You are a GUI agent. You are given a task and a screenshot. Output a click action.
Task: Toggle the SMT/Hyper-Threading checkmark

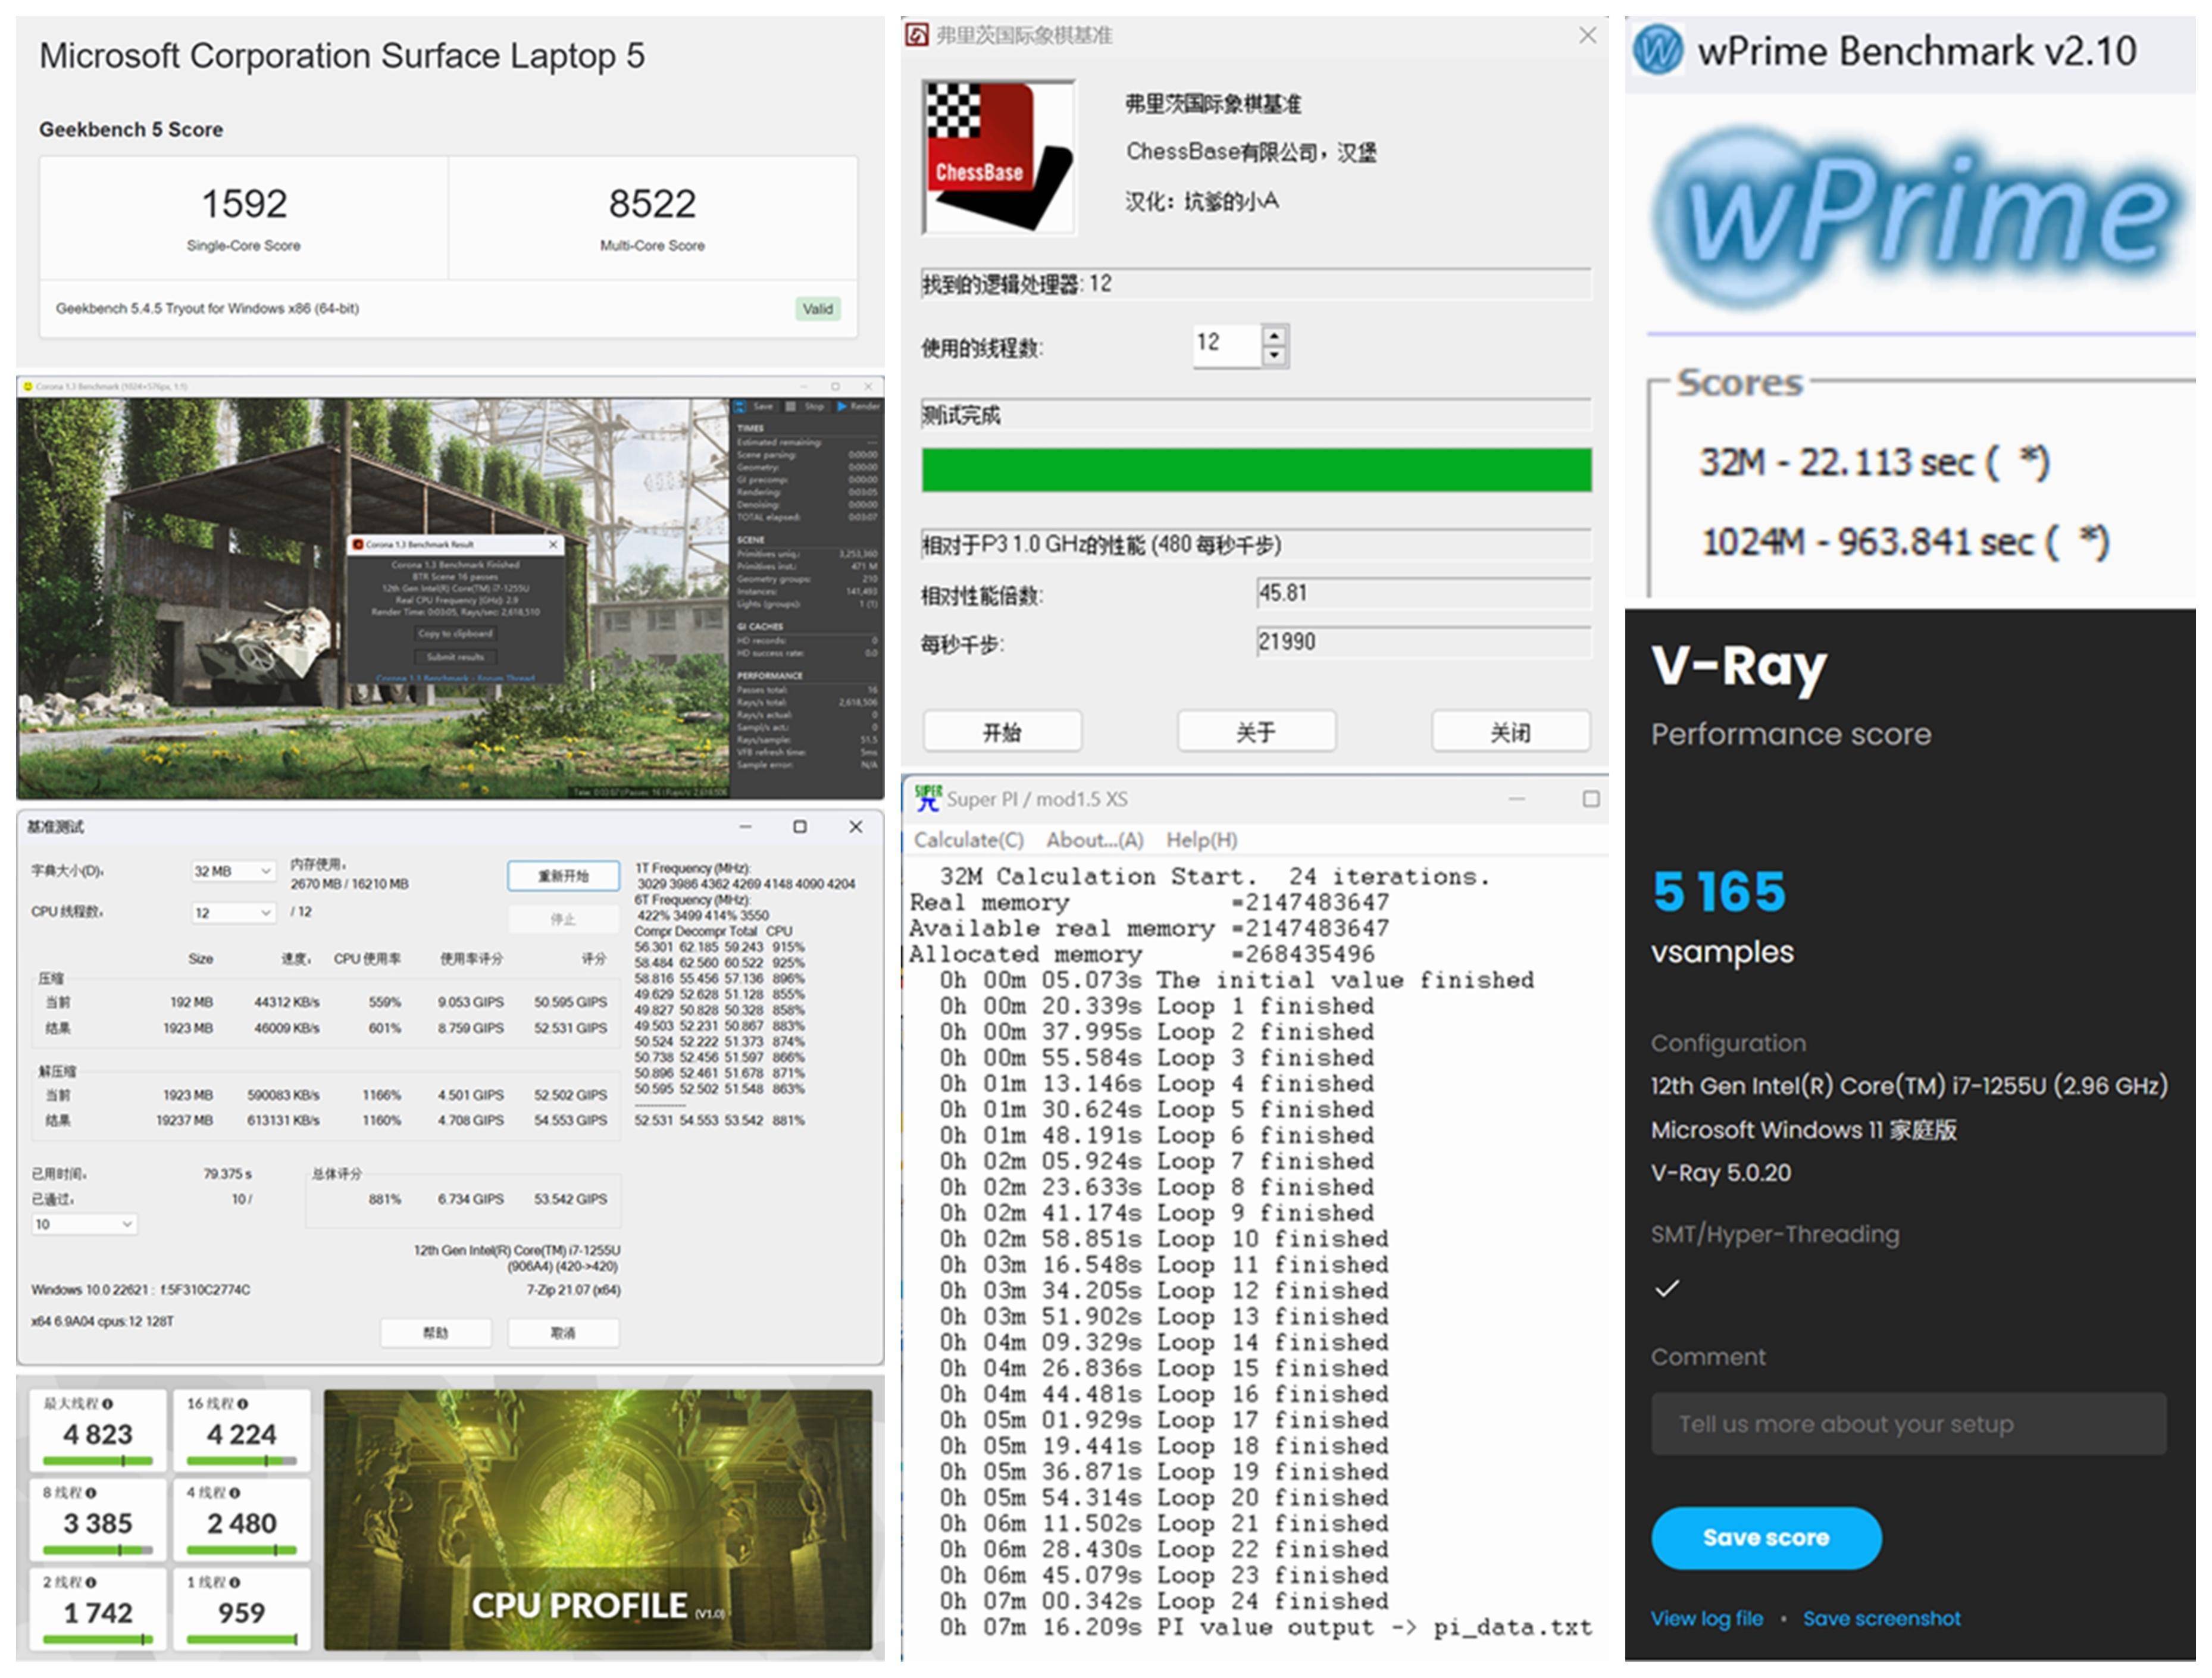[1666, 1288]
